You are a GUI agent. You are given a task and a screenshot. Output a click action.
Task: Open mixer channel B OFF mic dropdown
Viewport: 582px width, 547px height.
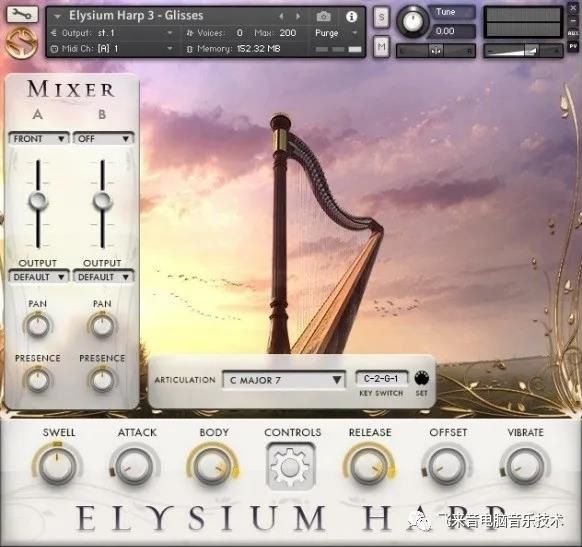pos(103,139)
